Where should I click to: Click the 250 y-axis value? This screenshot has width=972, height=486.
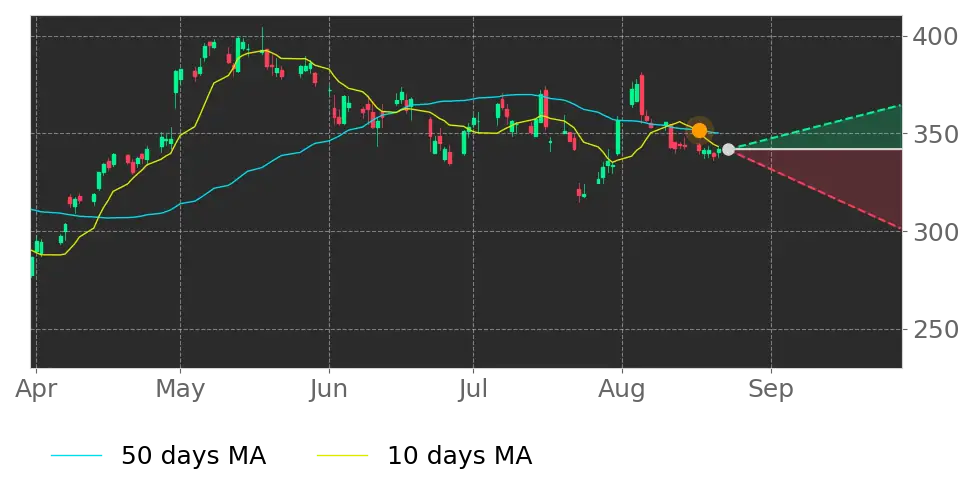pos(935,329)
